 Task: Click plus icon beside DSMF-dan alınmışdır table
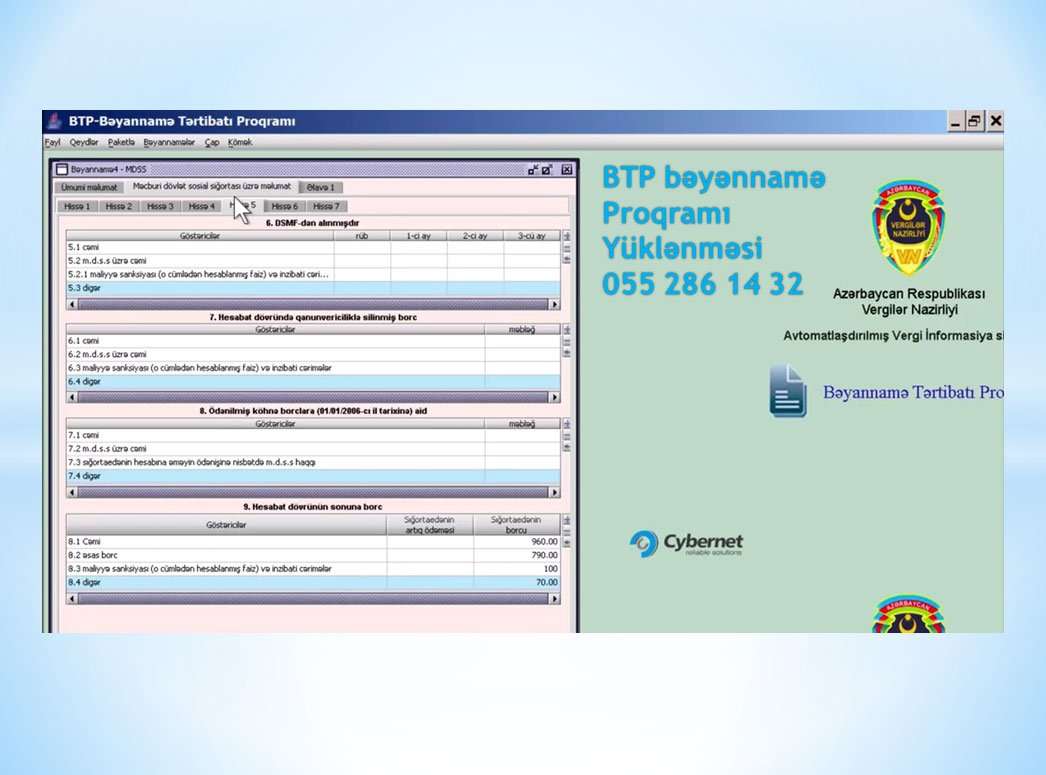tap(566, 236)
